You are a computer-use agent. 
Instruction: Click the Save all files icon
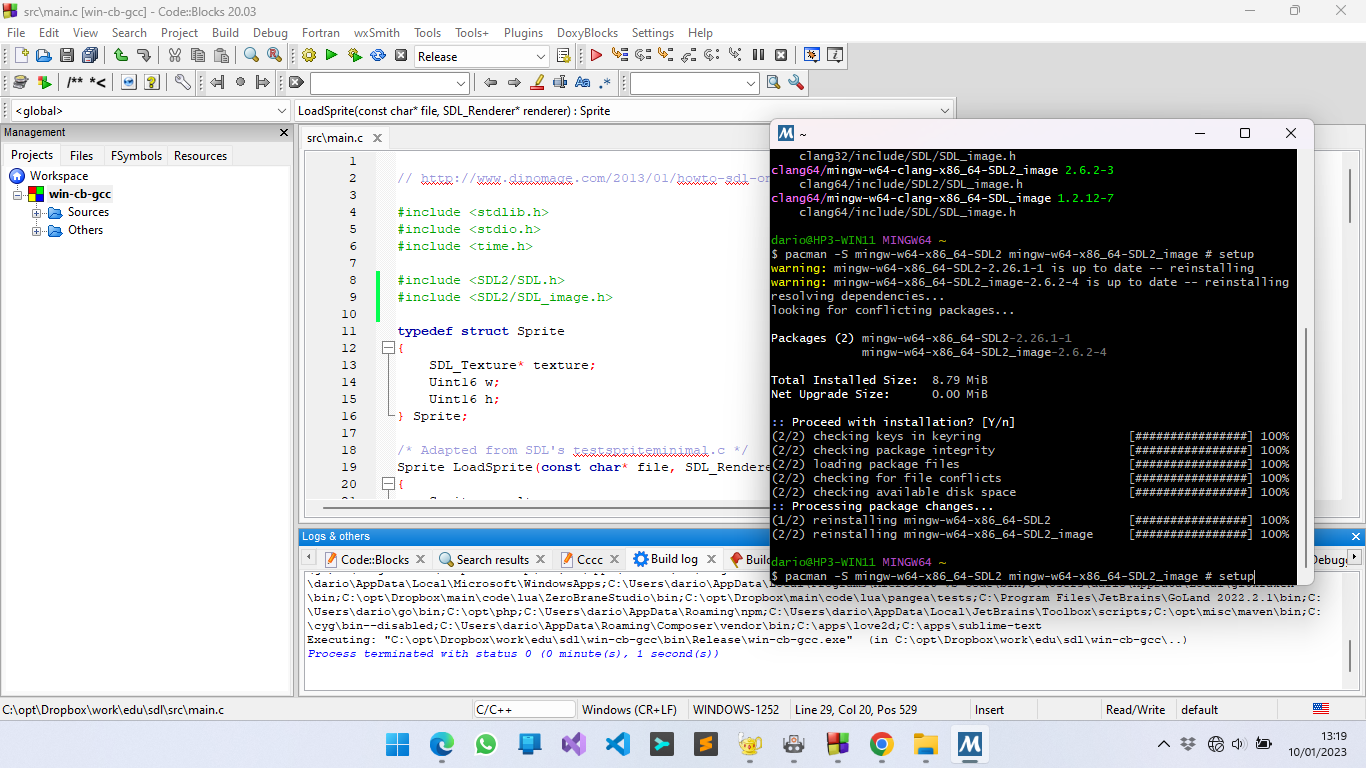(90, 56)
